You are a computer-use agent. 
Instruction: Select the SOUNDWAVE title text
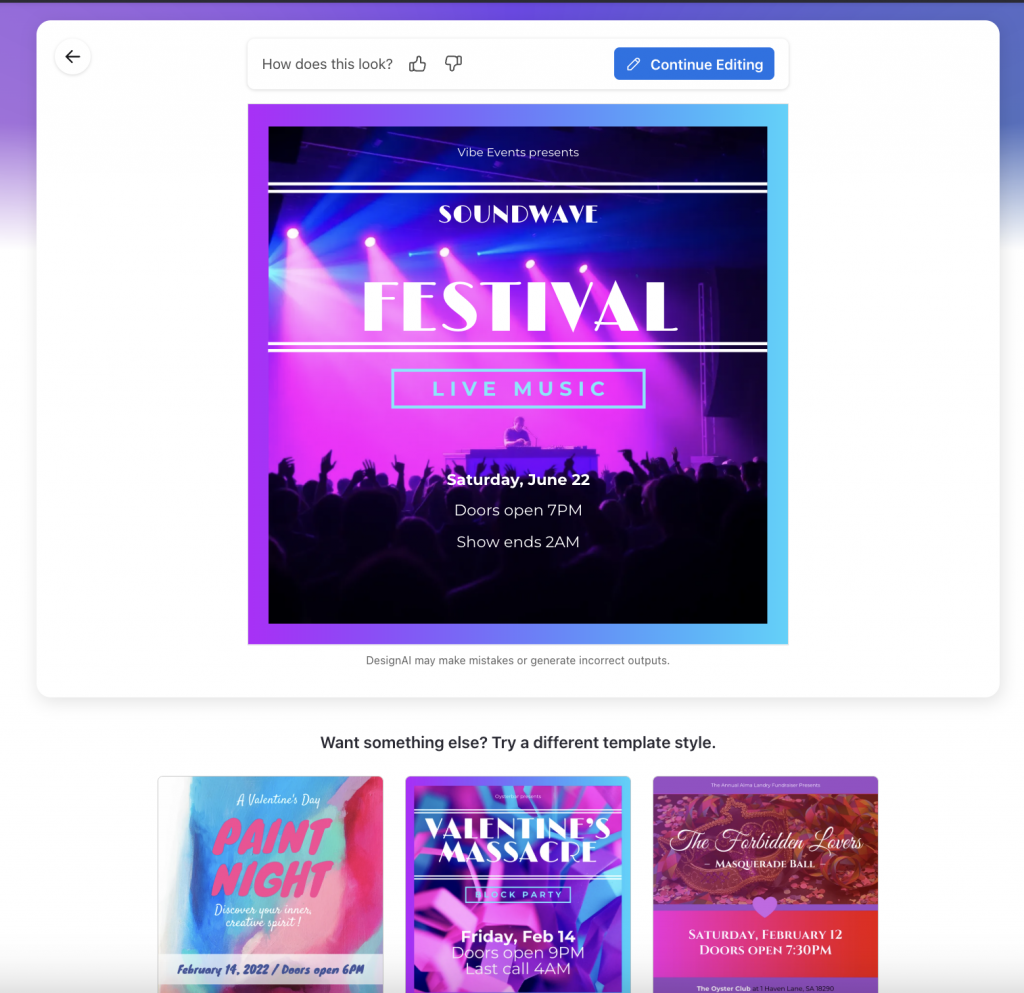tap(517, 213)
